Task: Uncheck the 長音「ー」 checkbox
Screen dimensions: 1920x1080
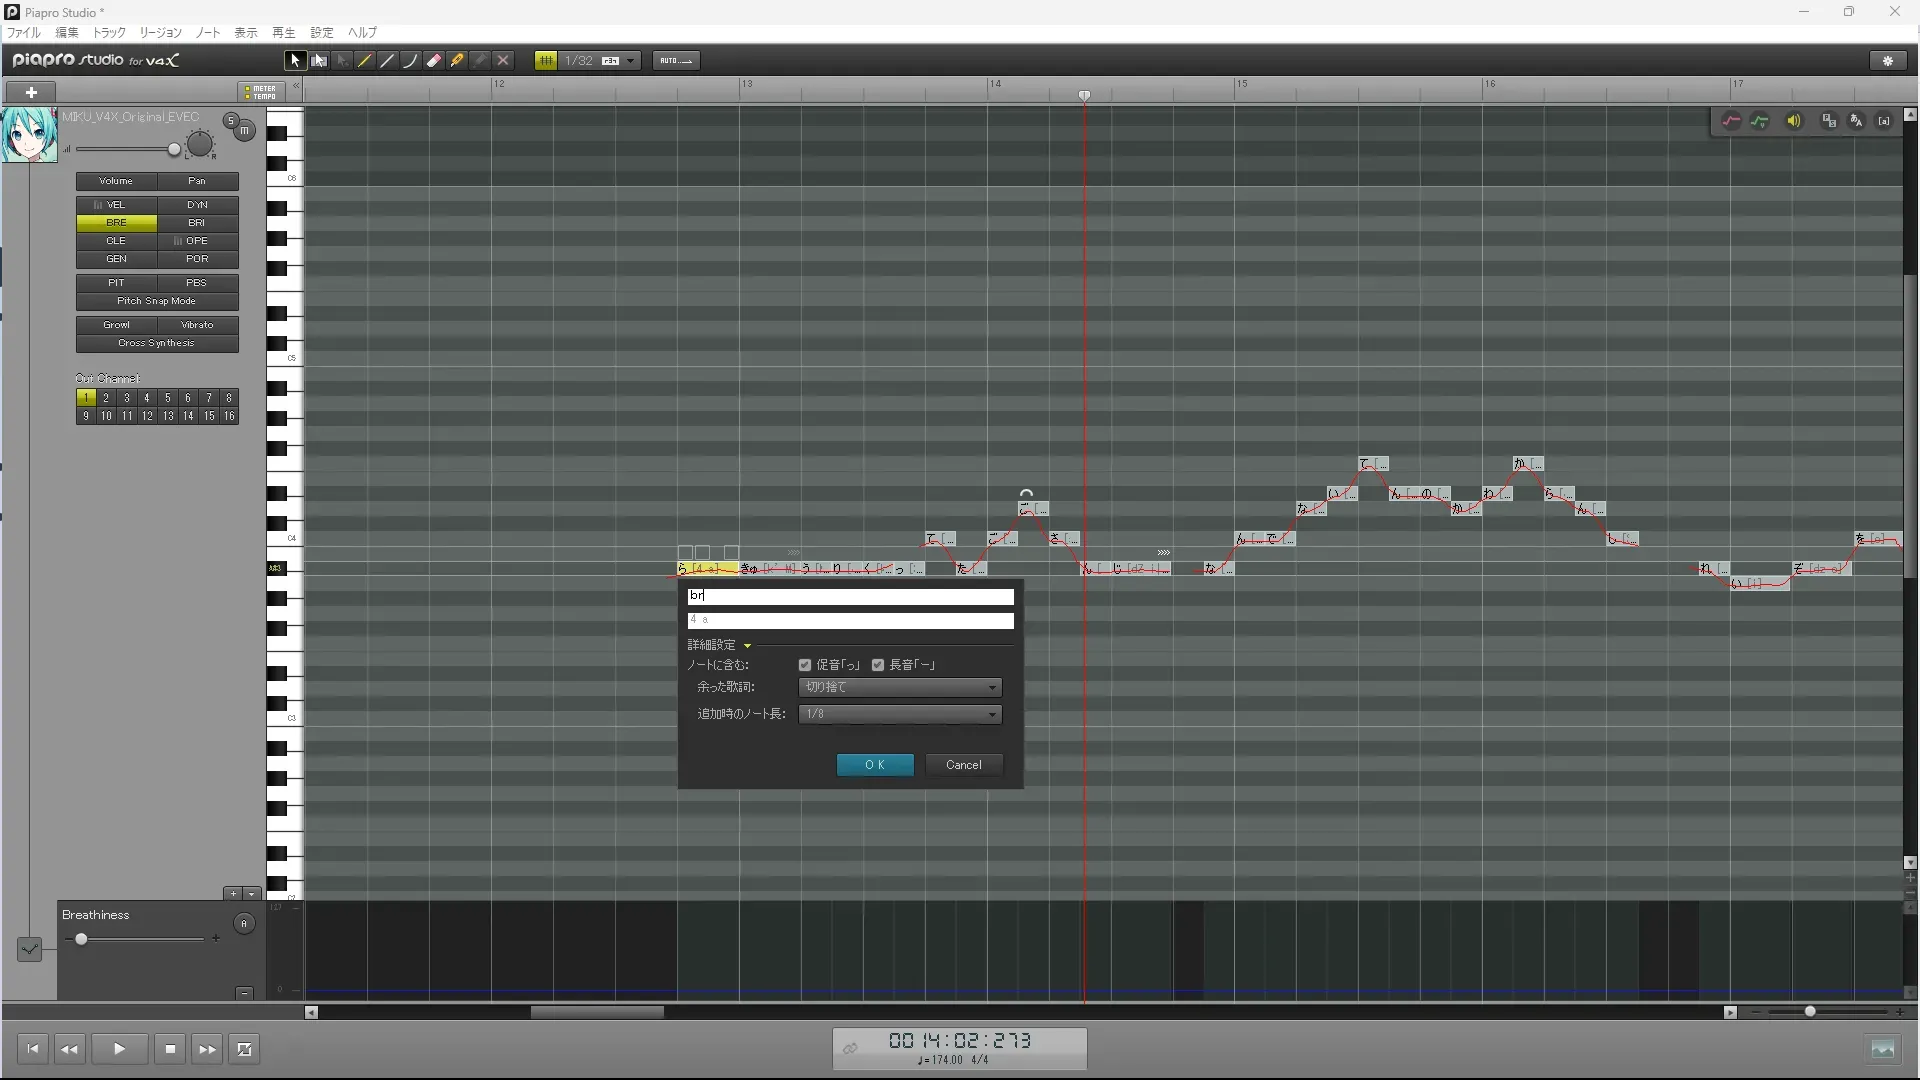Action: click(x=878, y=665)
